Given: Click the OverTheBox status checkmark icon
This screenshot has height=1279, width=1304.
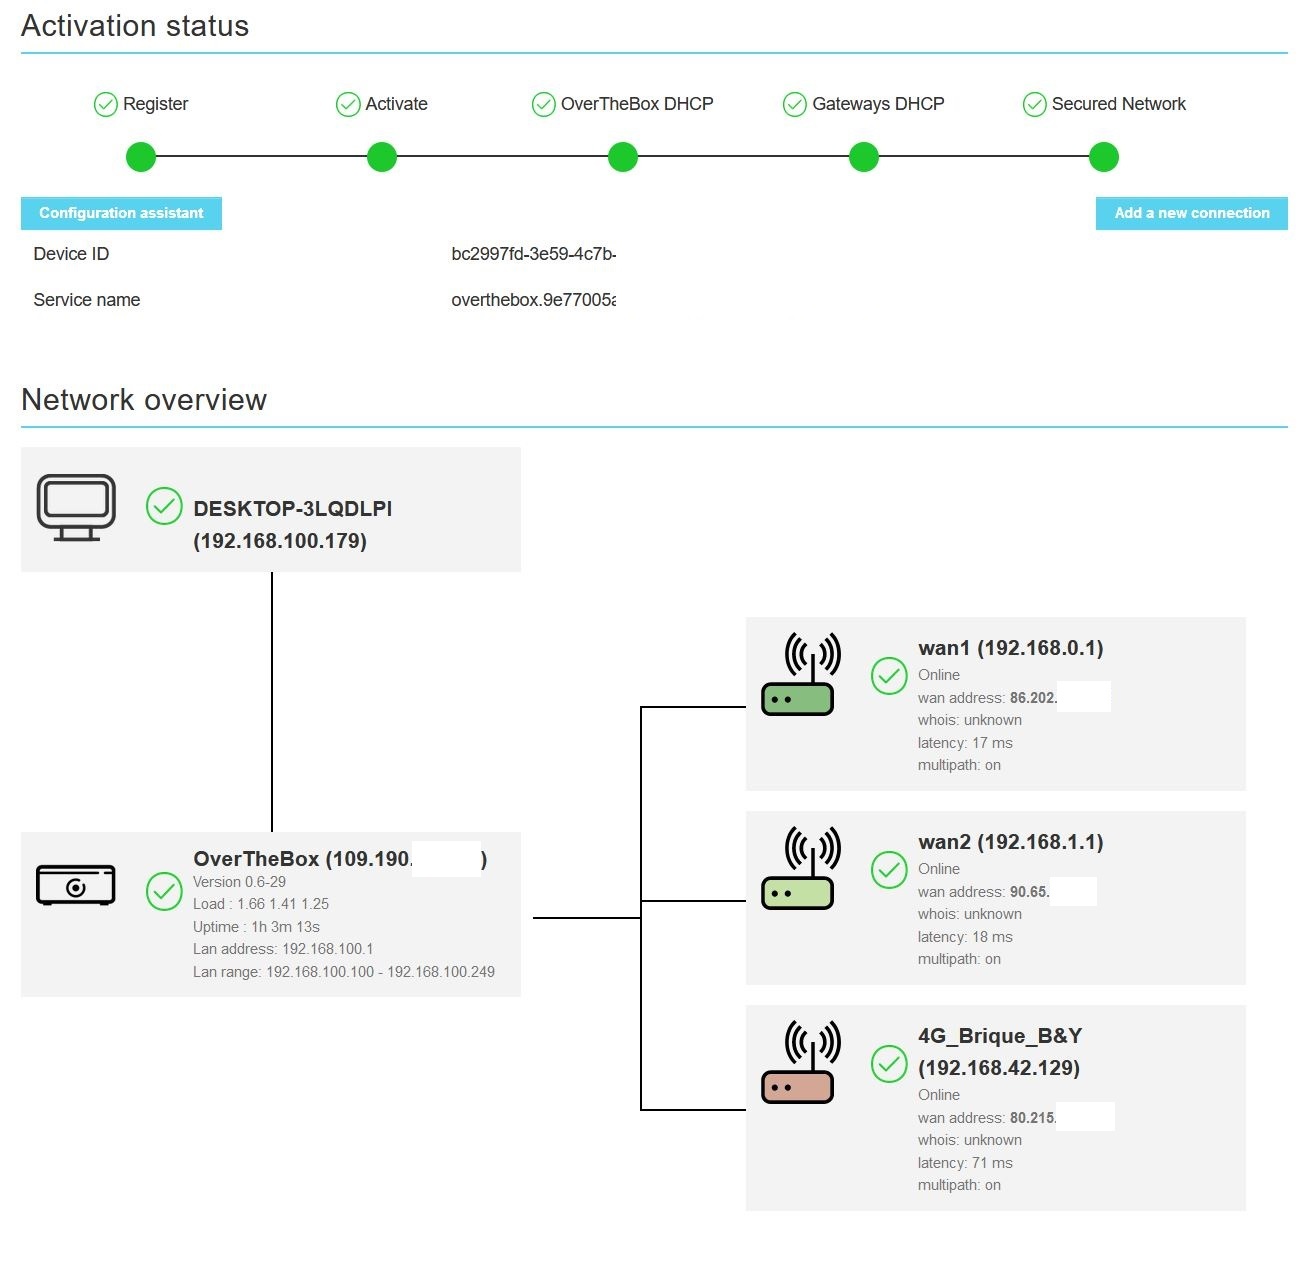Looking at the screenshot, I should click(x=164, y=892).
